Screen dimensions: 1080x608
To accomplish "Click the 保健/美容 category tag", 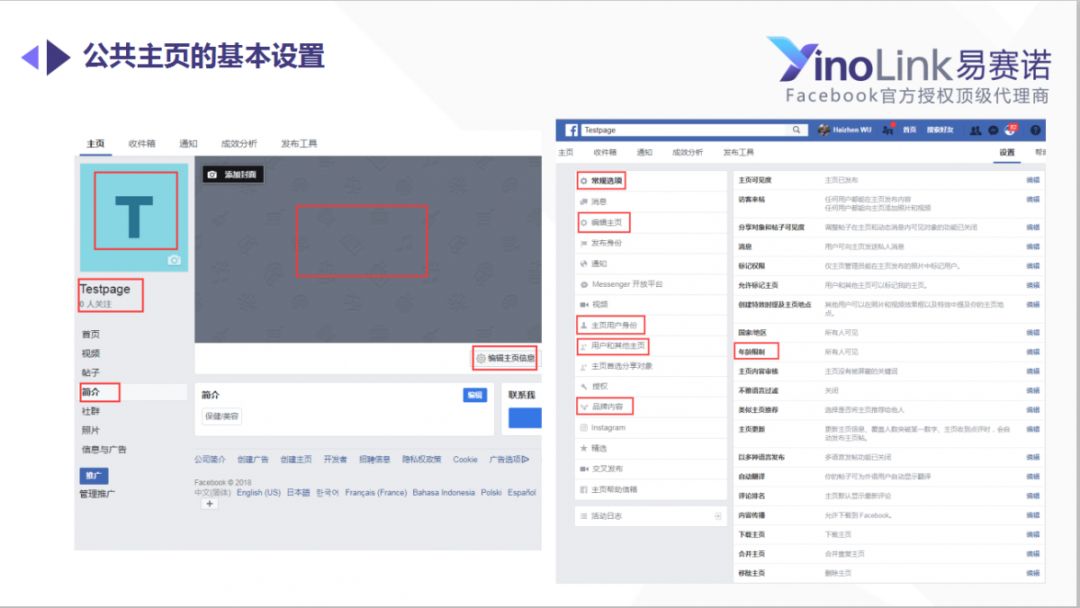I will (222, 416).
